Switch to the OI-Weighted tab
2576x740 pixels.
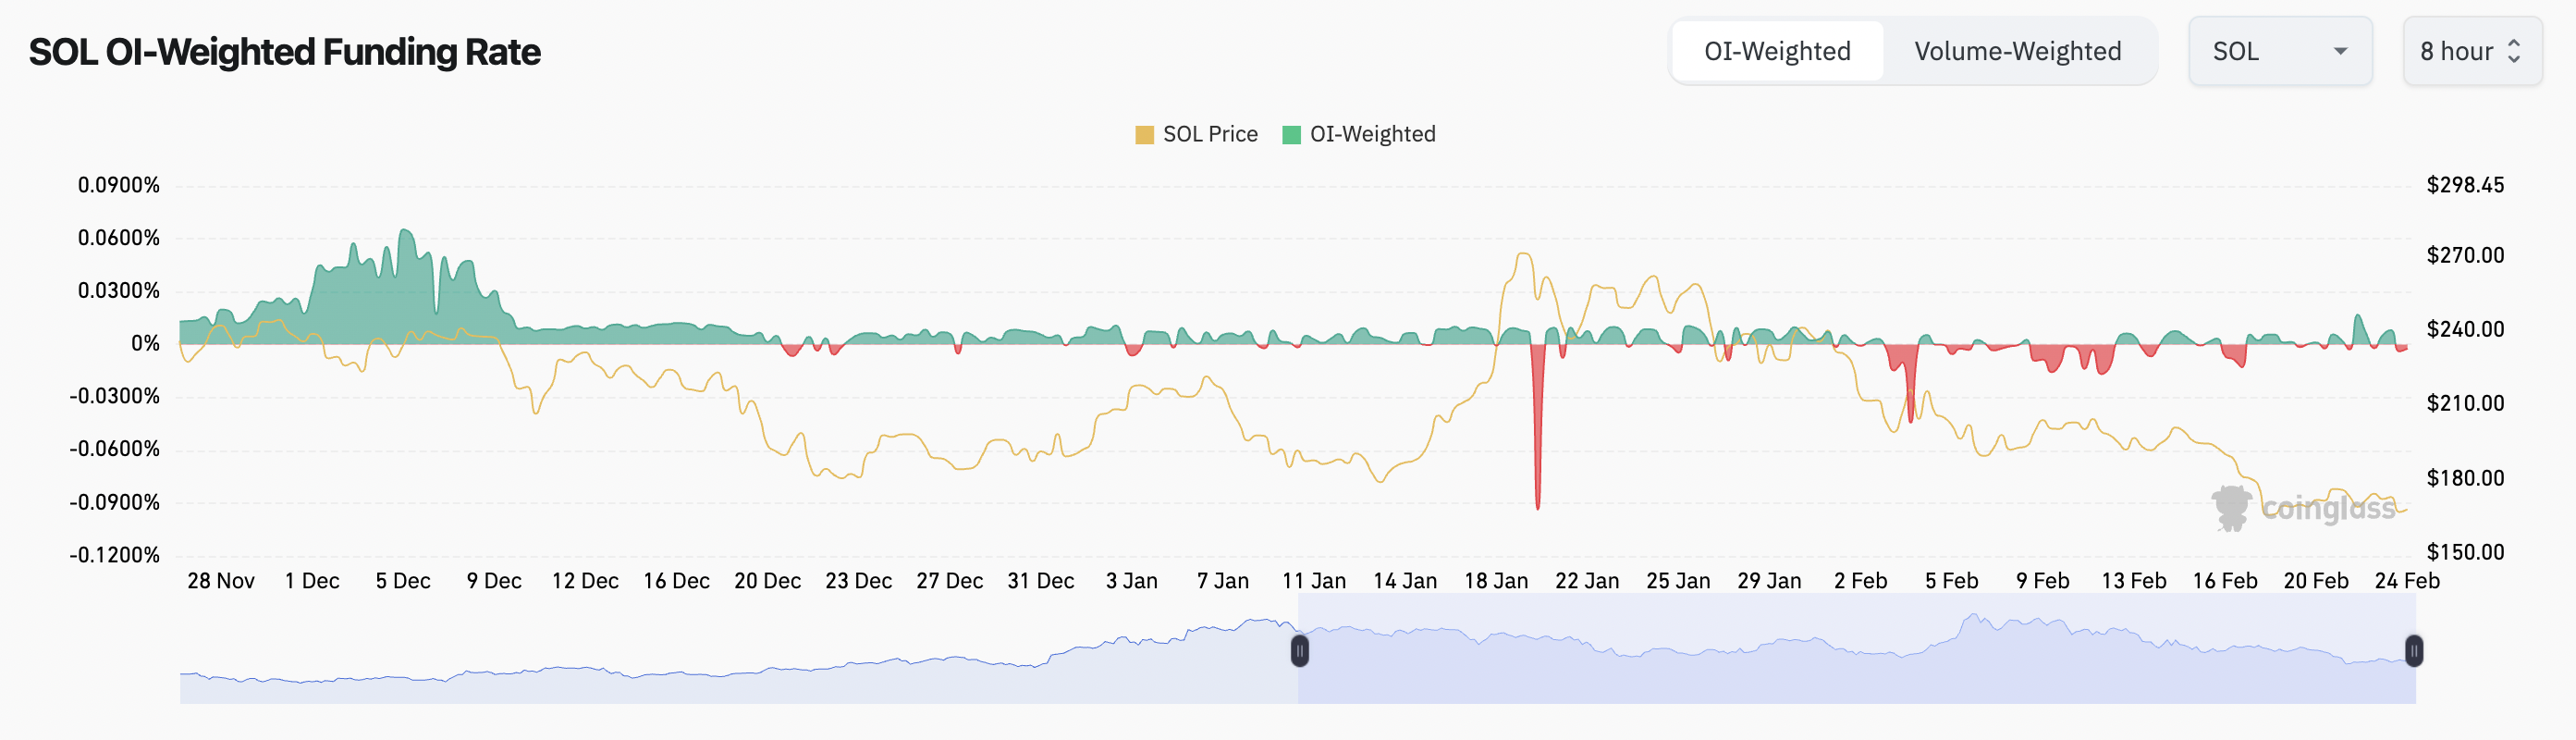tap(1777, 51)
